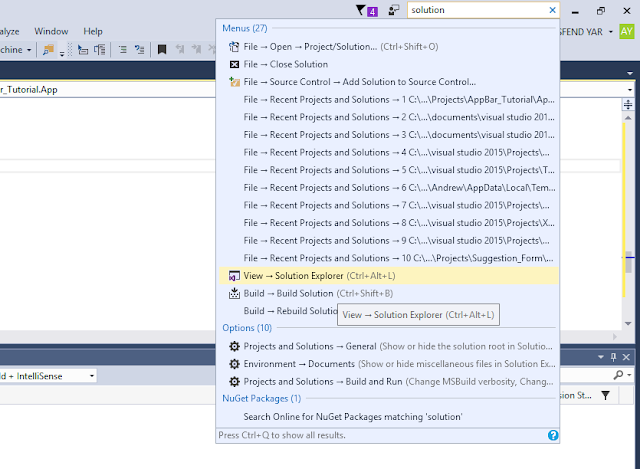Open the _Tutorial.App navigation dropdown
640x469 pixels.
pos(108,90)
